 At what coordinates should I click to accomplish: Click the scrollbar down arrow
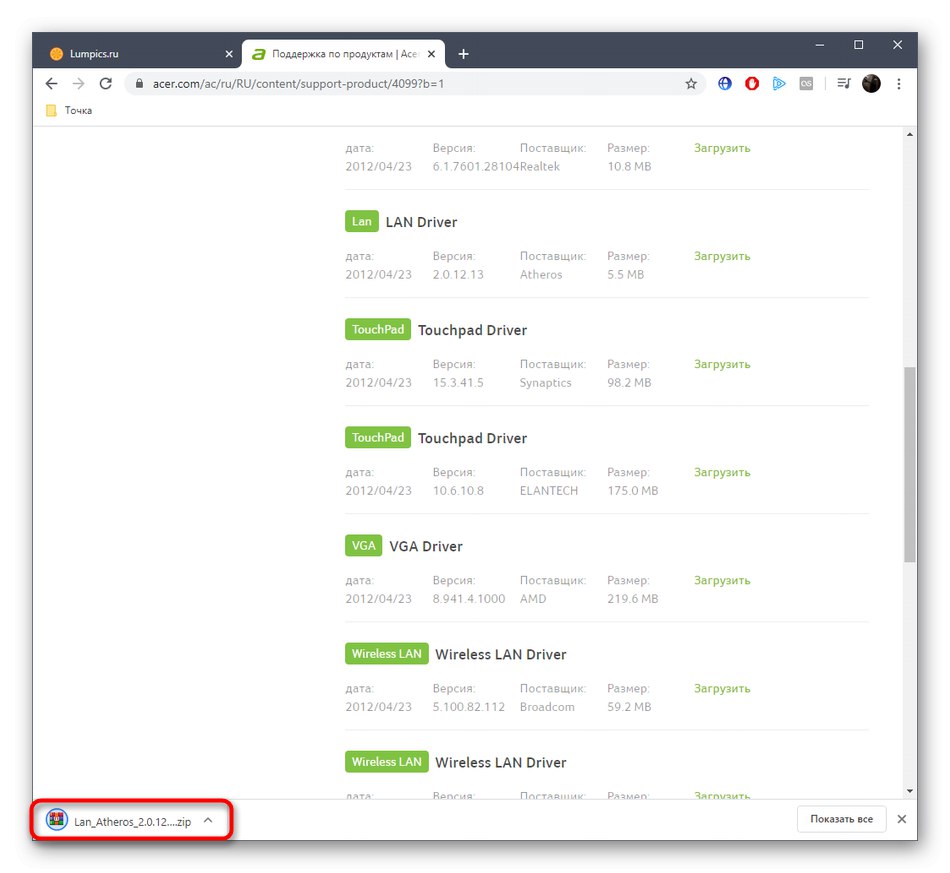[909, 791]
